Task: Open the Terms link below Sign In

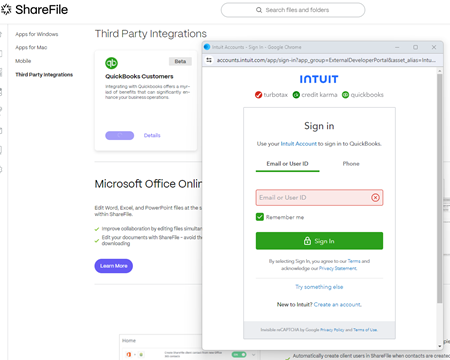Action: click(x=354, y=261)
